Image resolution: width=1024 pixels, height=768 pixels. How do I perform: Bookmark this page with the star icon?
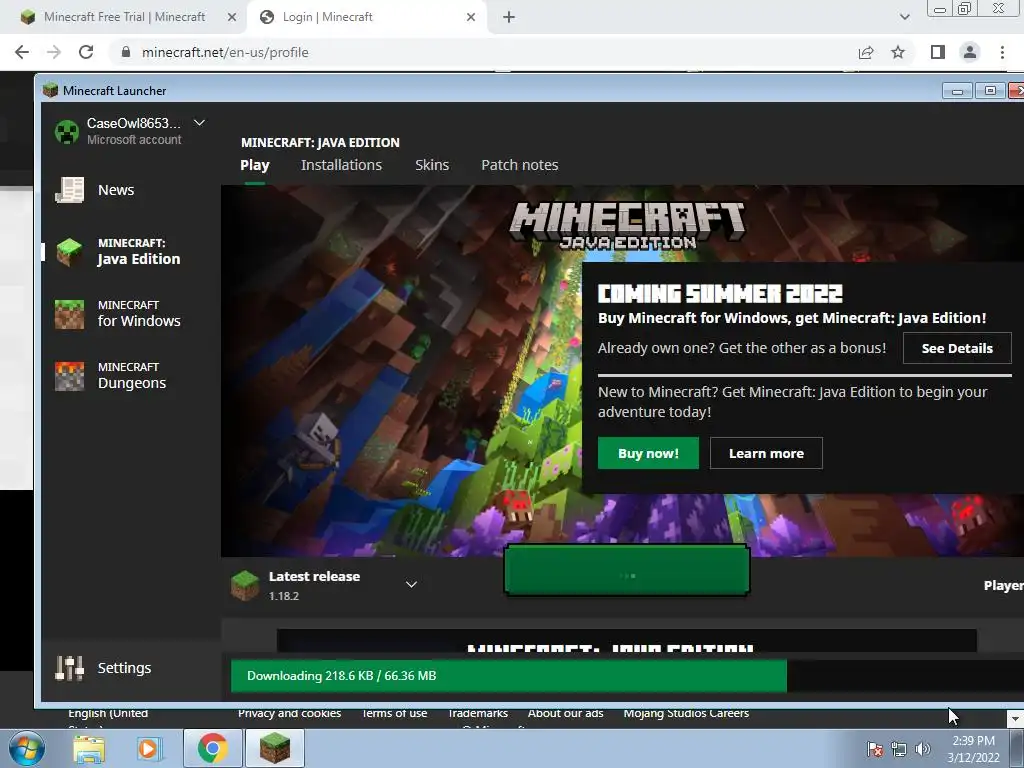tap(898, 52)
